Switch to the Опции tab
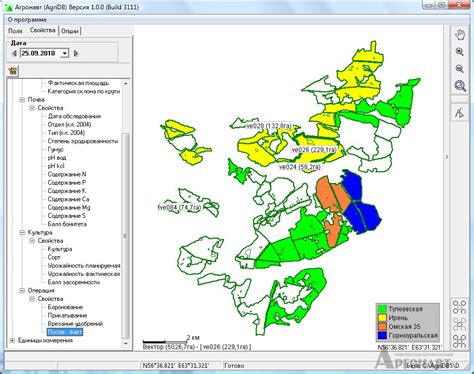This screenshot has width=474, height=374. click(70, 31)
